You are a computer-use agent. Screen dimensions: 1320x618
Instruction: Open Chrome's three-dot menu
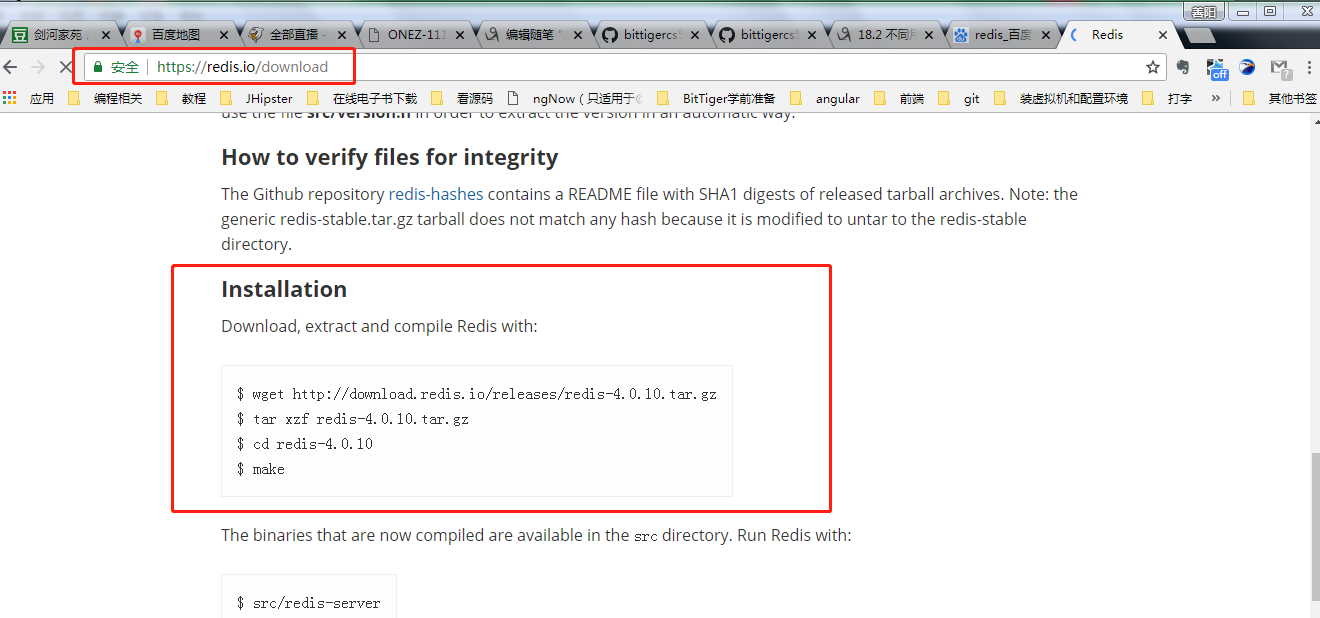(x=1307, y=67)
